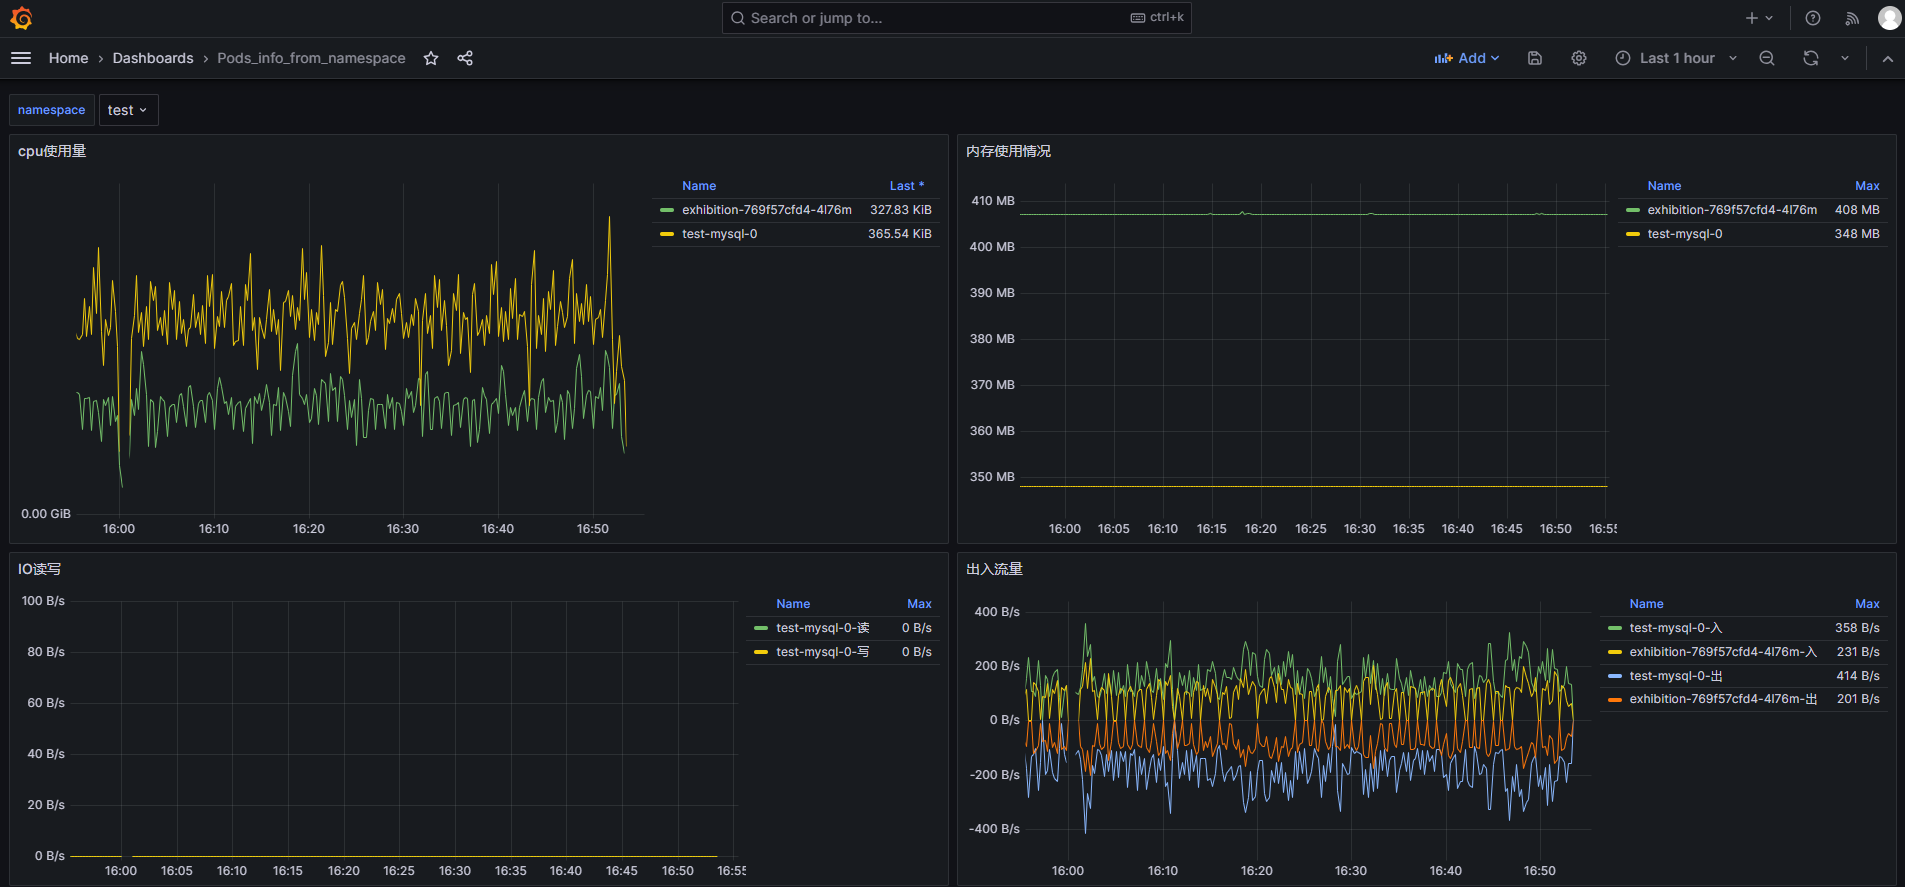The image size is (1905, 887).
Task: Open the help question mark icon
Action: tap(1813, 18)
